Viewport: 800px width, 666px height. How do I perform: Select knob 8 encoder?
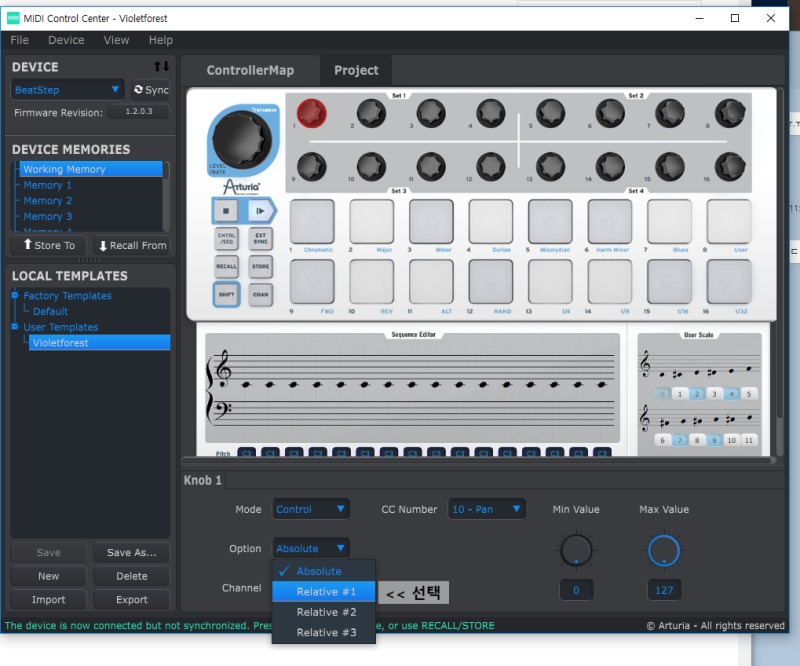click(730, 113)
